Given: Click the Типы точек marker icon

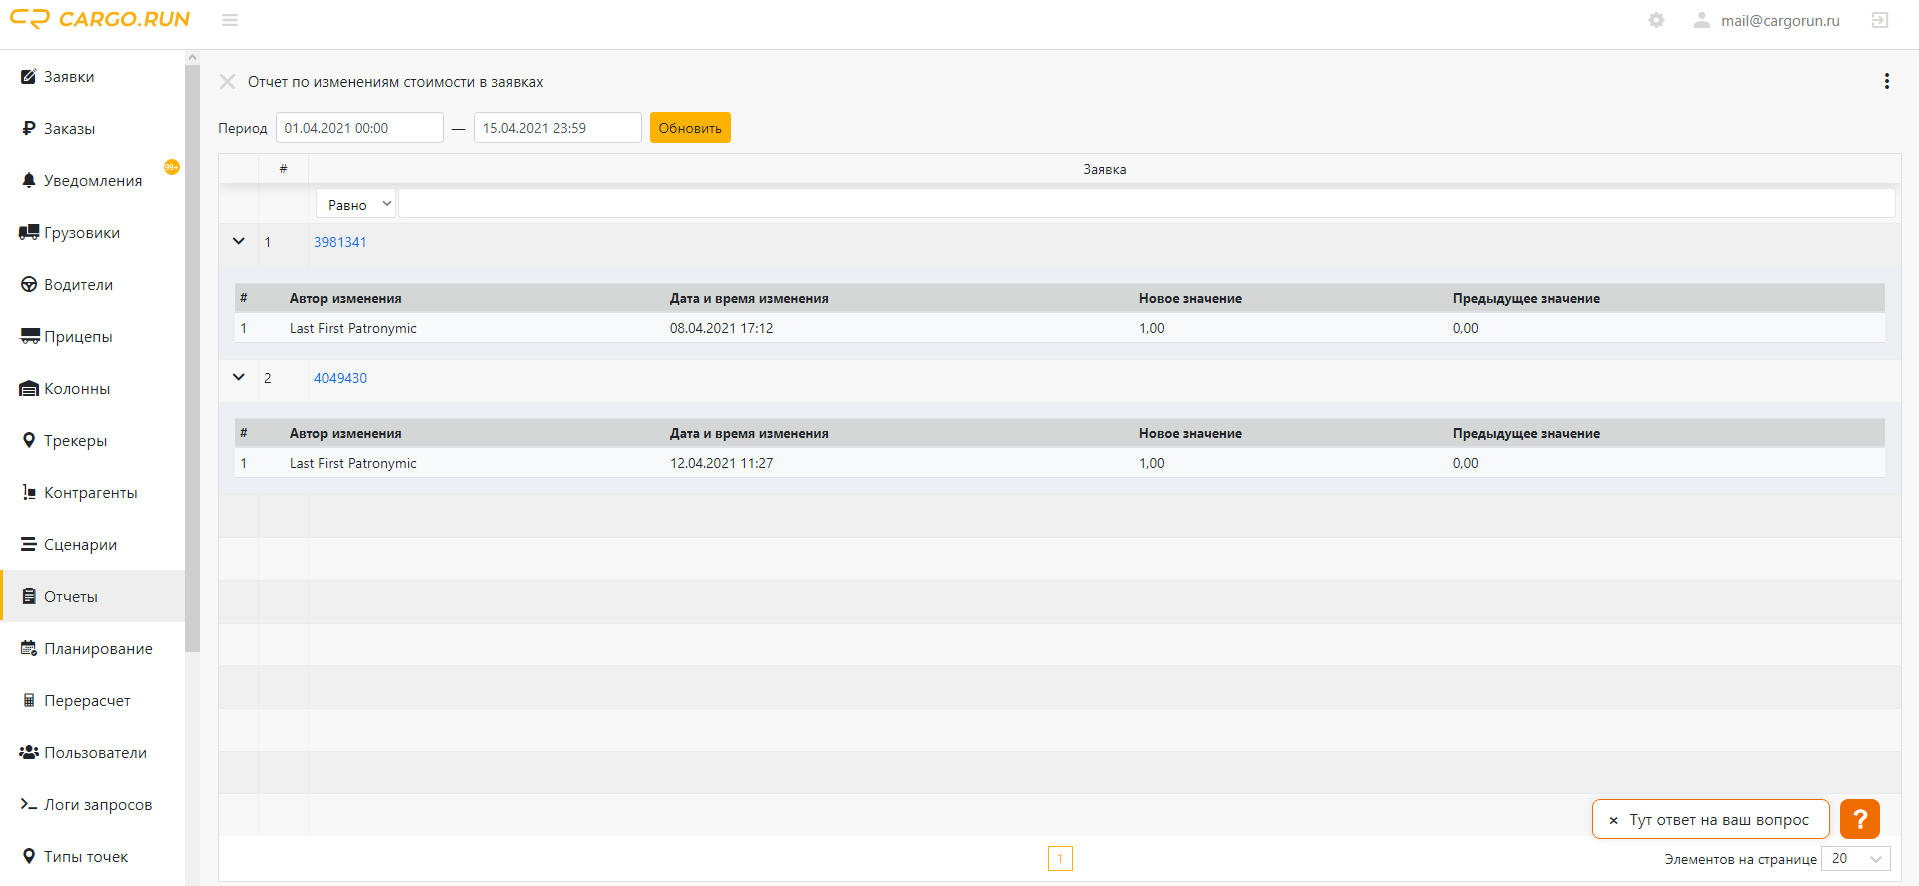Looking at the screenshot, I should click(x=29, y=856).
